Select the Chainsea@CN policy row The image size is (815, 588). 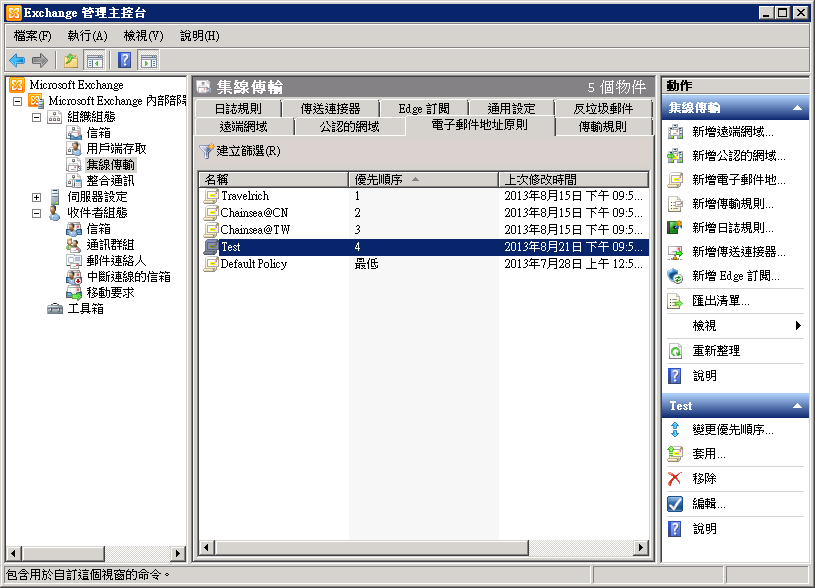click(424, 213)
